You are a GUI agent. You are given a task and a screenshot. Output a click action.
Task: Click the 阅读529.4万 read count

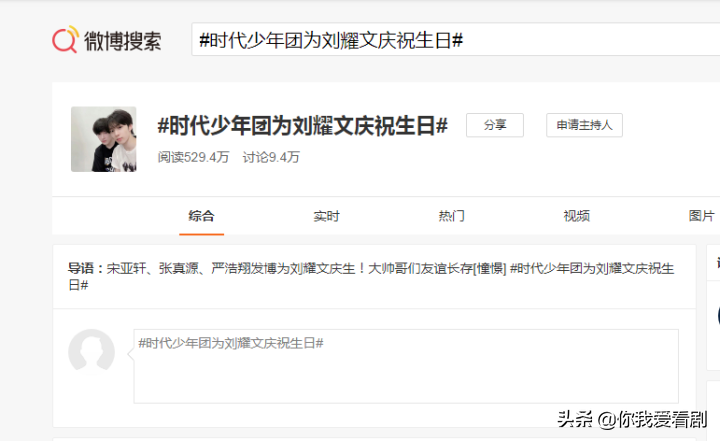tap(193, 157)
